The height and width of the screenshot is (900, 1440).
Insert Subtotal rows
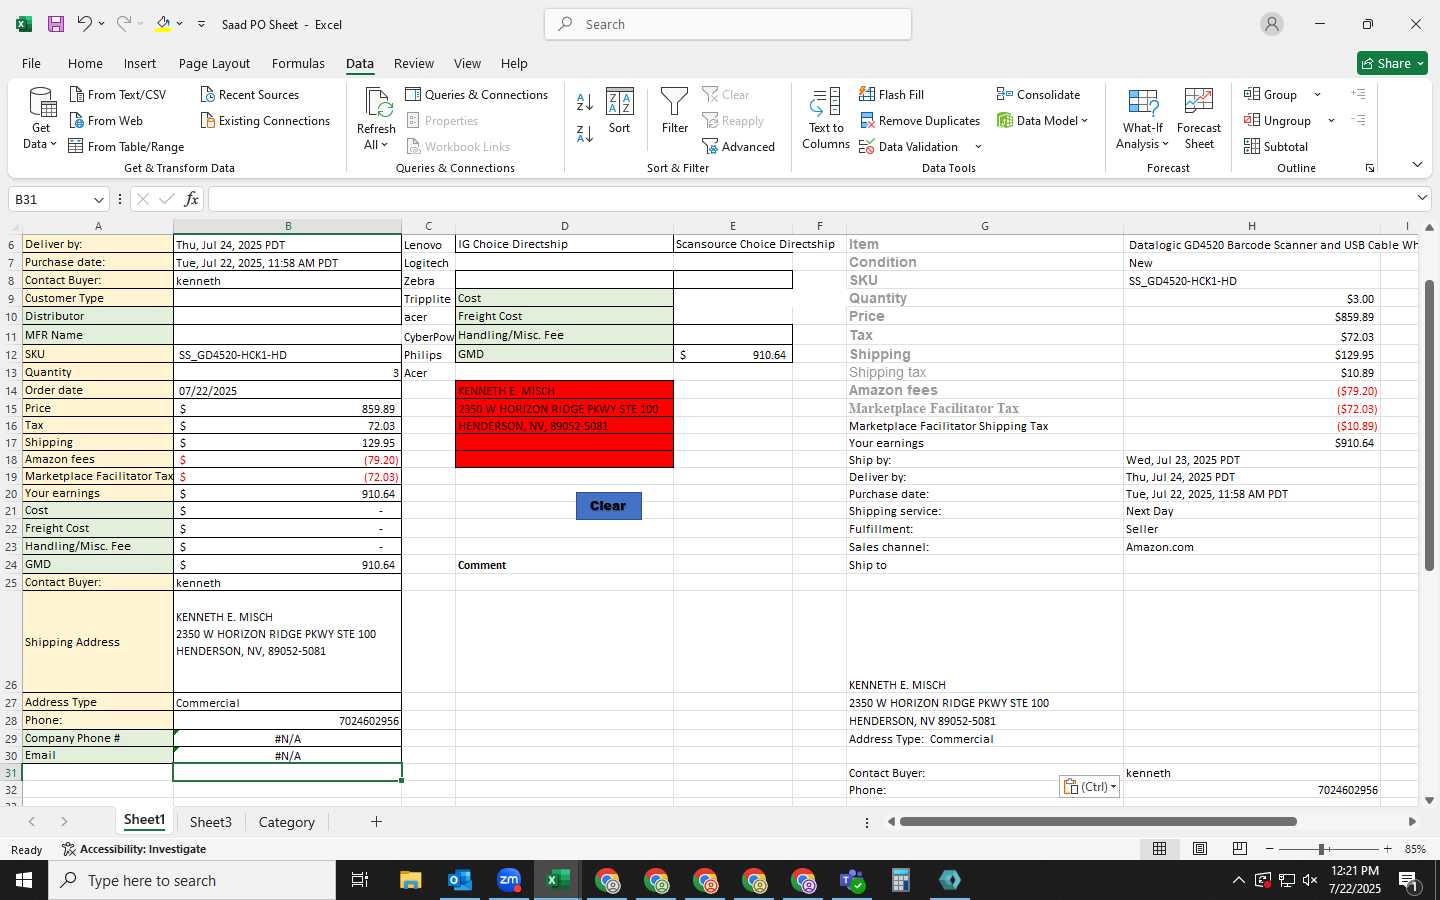1276,147
